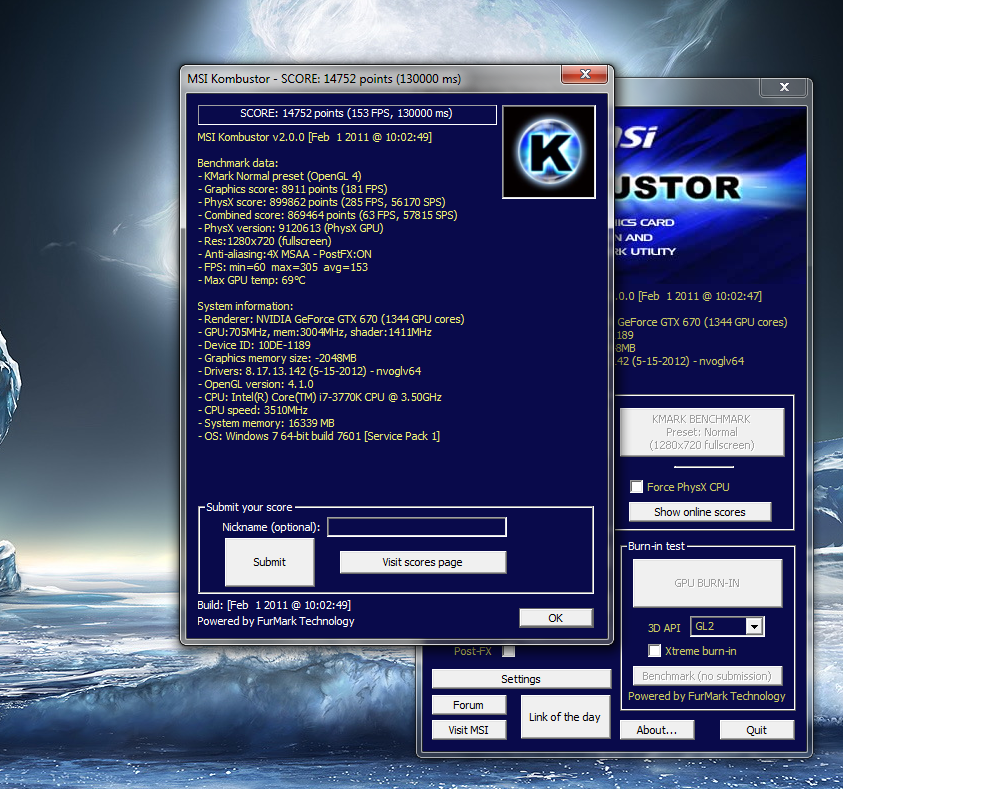The width and height of the screenshot is (1008, 789).
Task: Click the Visit MSI button
Action: (x=468, y=730)
